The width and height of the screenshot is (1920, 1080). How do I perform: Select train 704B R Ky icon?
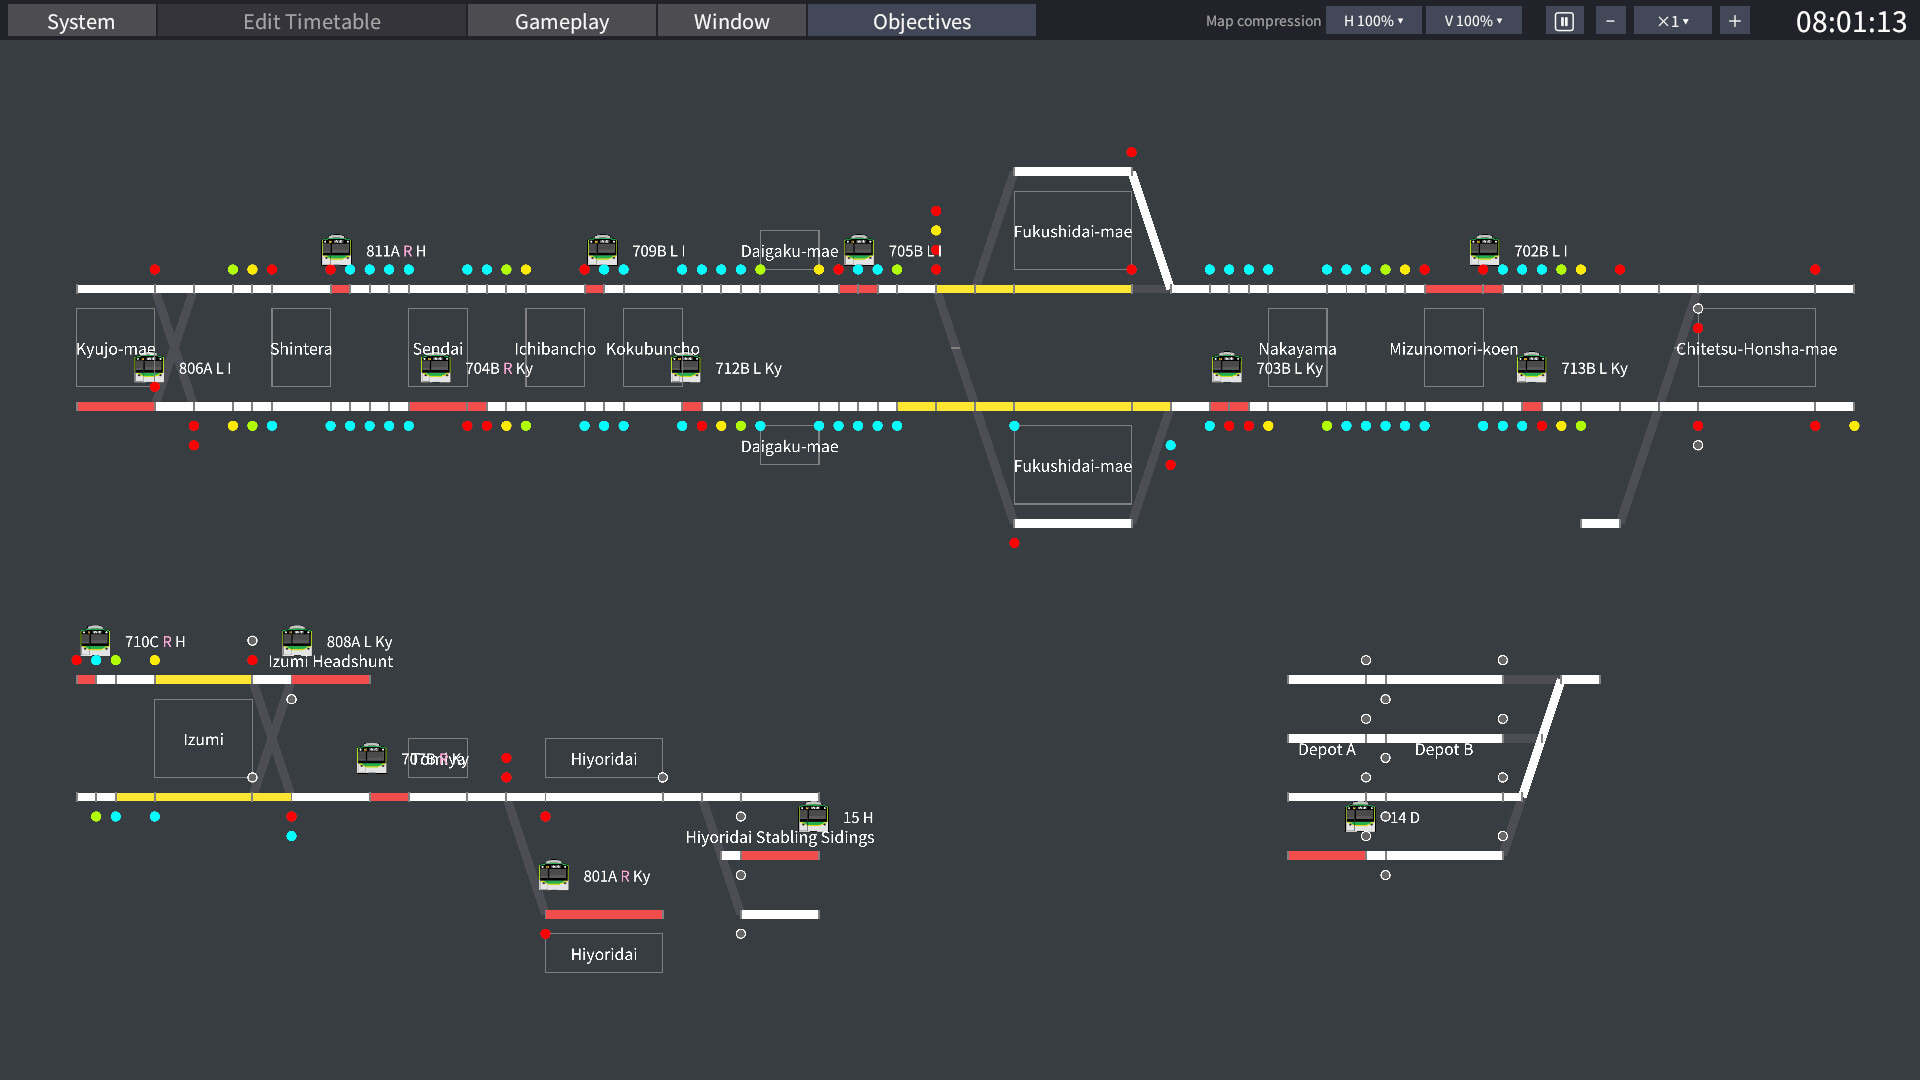coord(435,368)
